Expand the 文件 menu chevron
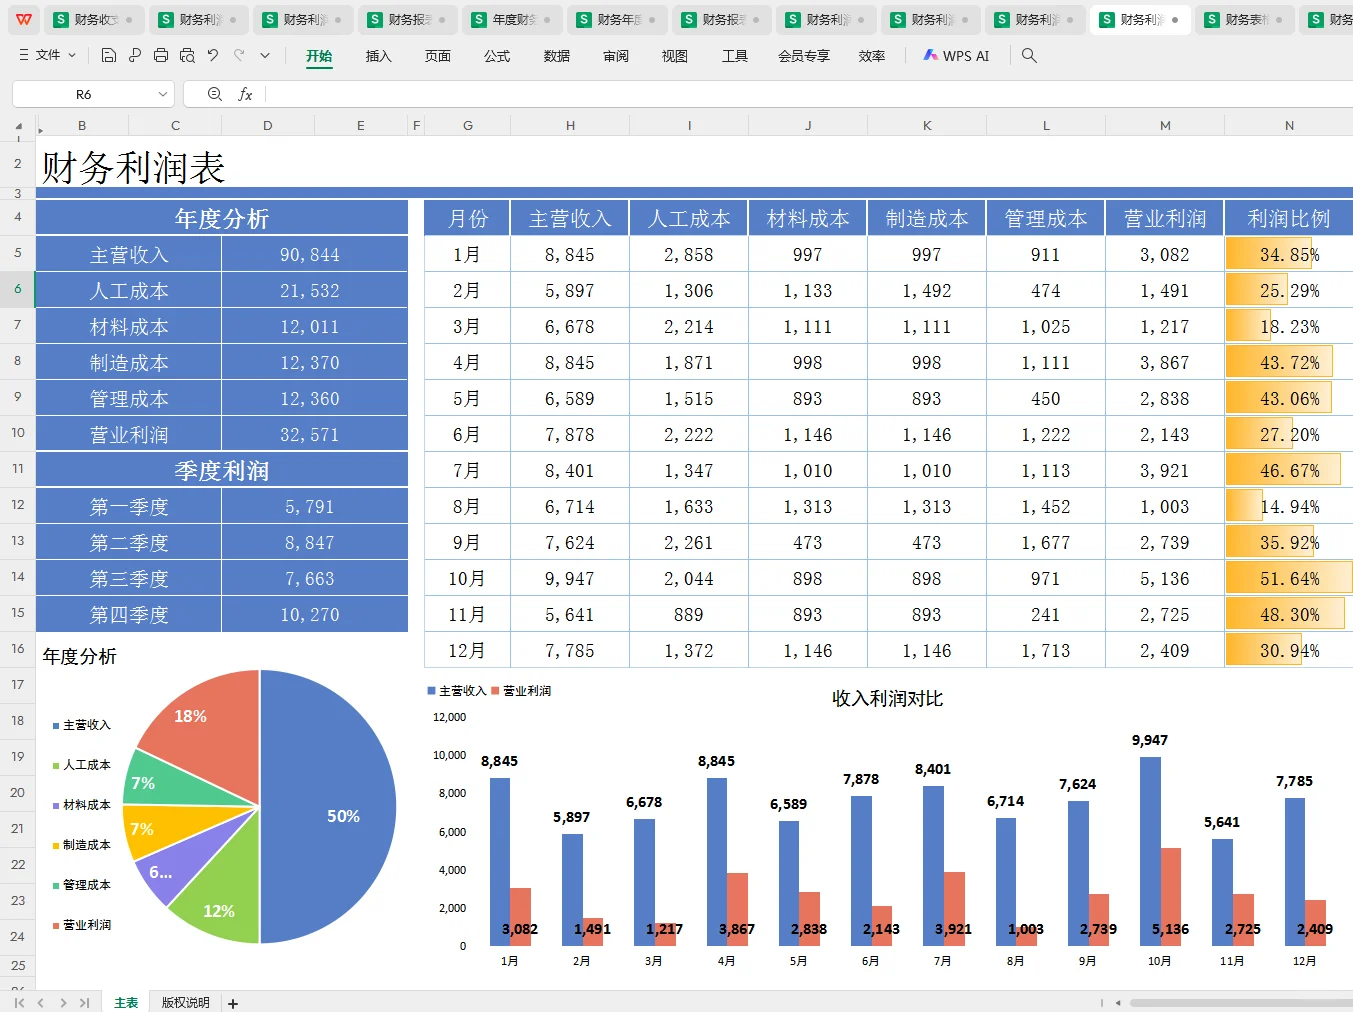The width and height of the screenshot is (1353, 1012). 72,56
